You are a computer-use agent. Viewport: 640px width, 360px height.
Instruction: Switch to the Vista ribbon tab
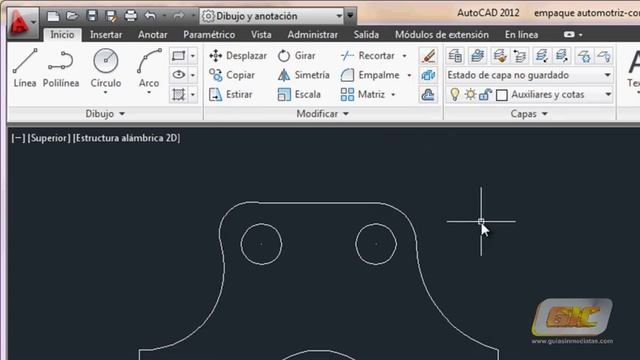[261, 35]
